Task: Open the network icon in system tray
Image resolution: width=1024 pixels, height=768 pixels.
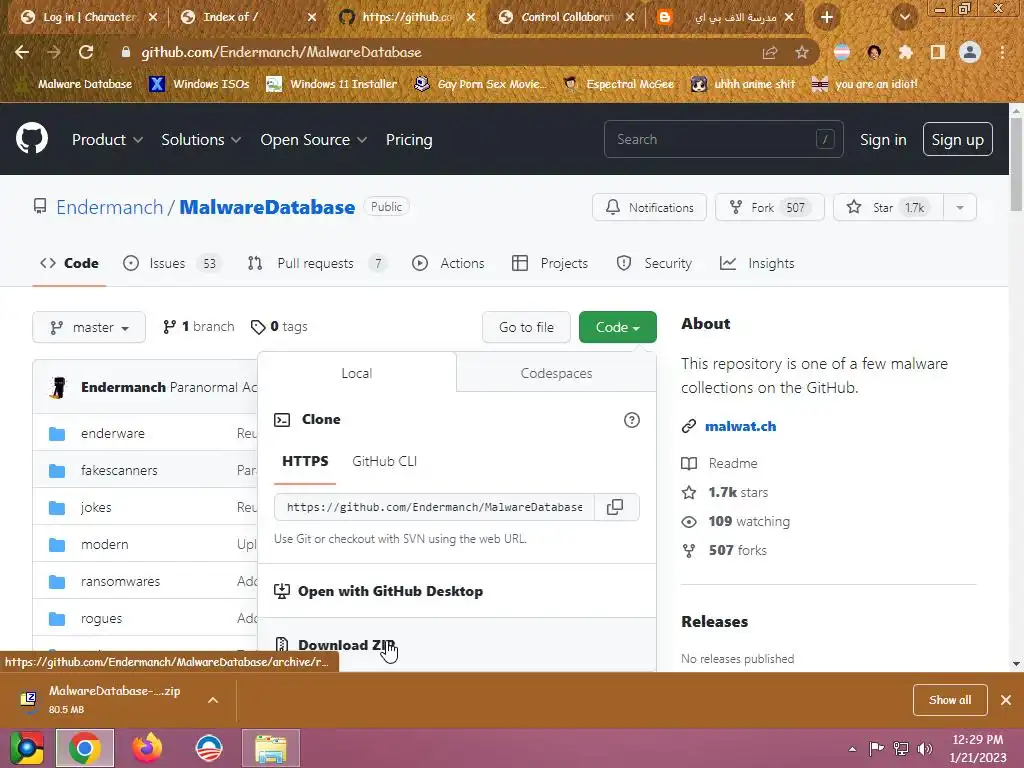Action: coord(901,748)
